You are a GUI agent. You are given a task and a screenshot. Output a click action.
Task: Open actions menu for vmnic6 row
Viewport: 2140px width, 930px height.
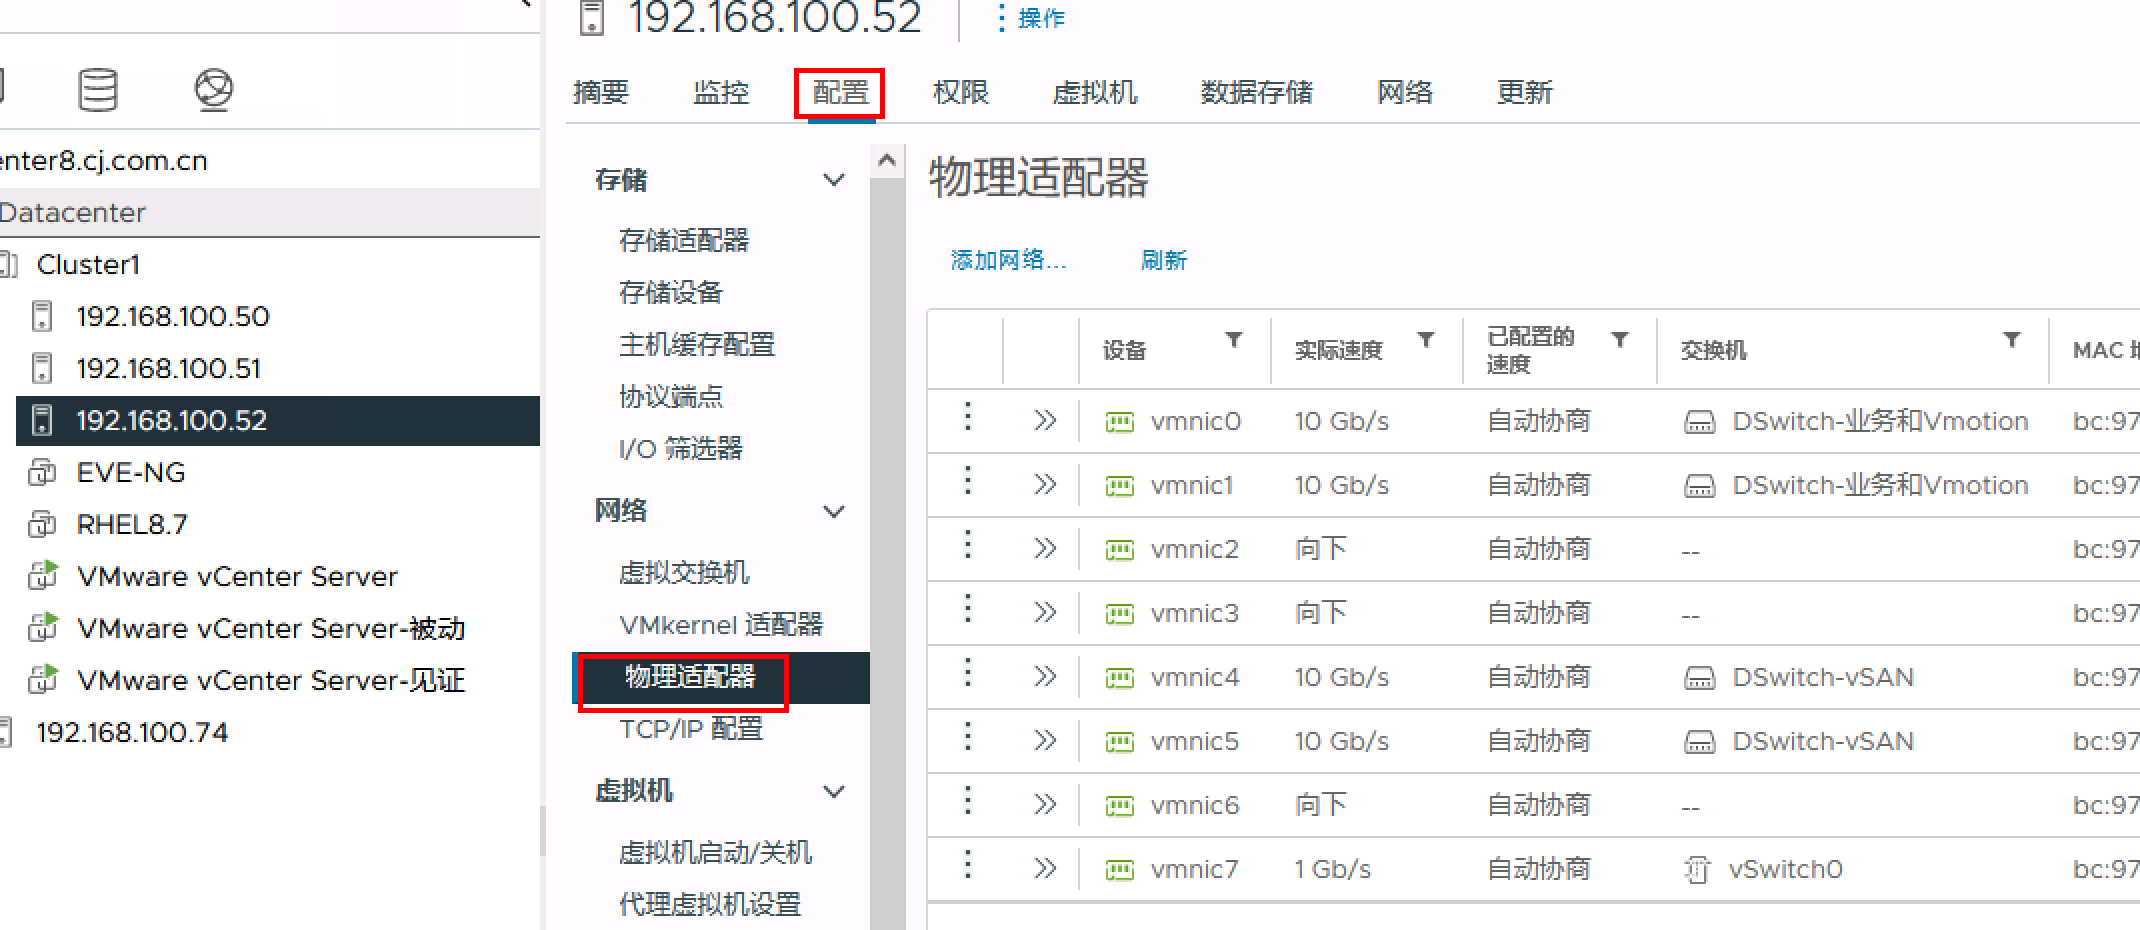(x=967, y=801)
